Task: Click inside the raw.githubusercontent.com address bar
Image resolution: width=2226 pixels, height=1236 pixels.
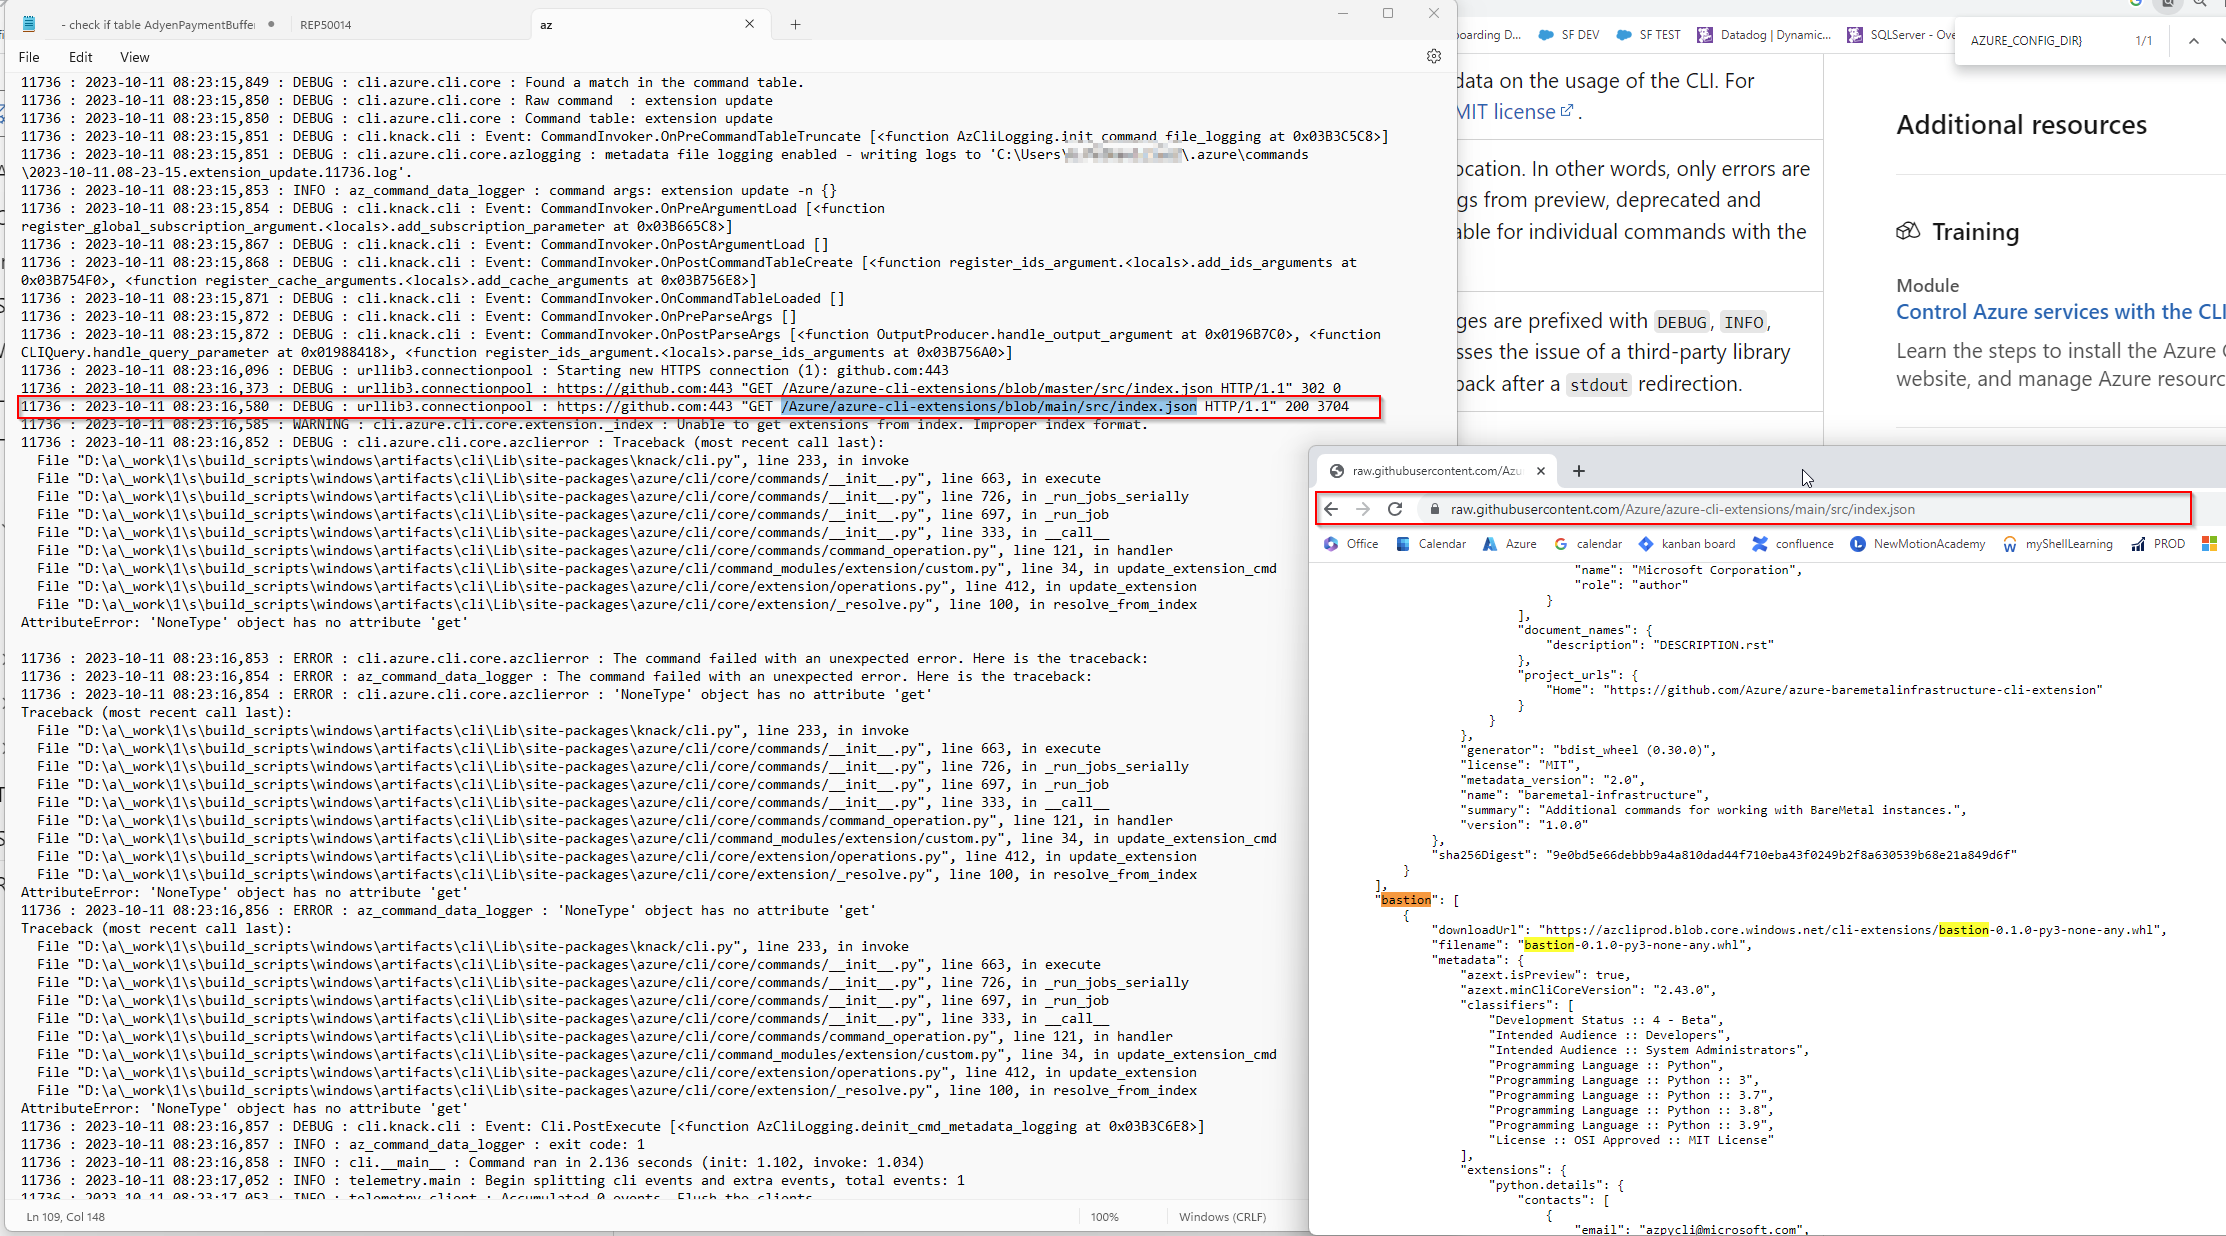Action: point(1700,509)
